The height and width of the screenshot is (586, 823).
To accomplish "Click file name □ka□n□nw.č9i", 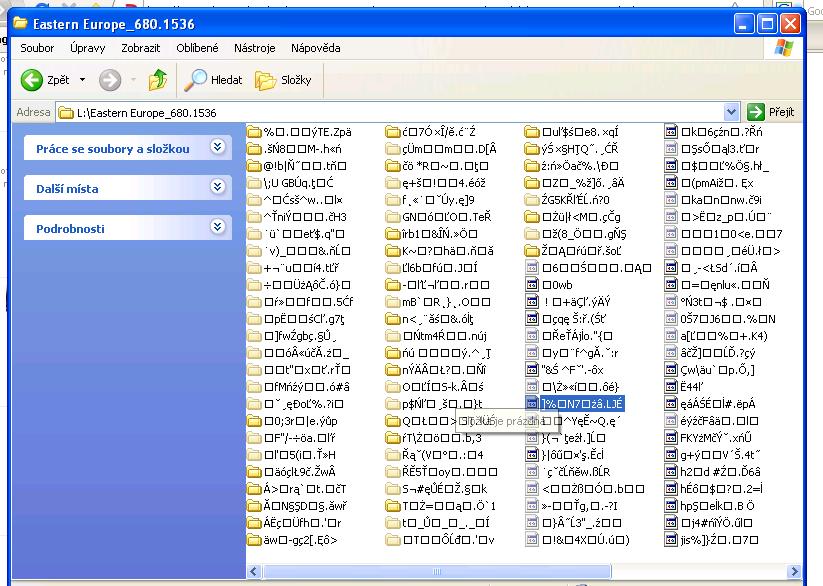I will [x=721, y=200].
